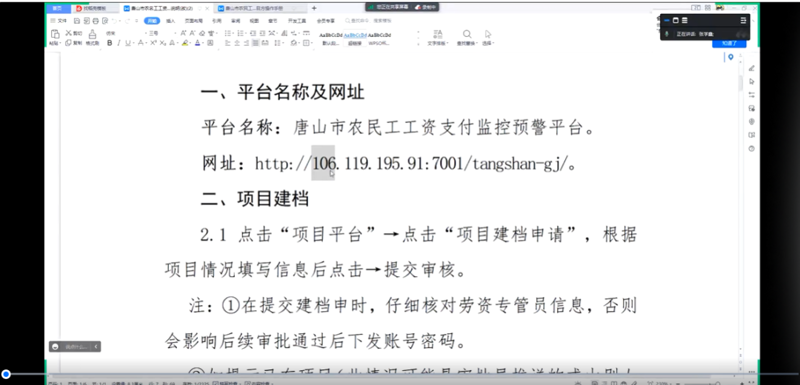Screen dimensions: 800x385
Task: Switch to the References (引用) tab
Action: pos(217,21)
